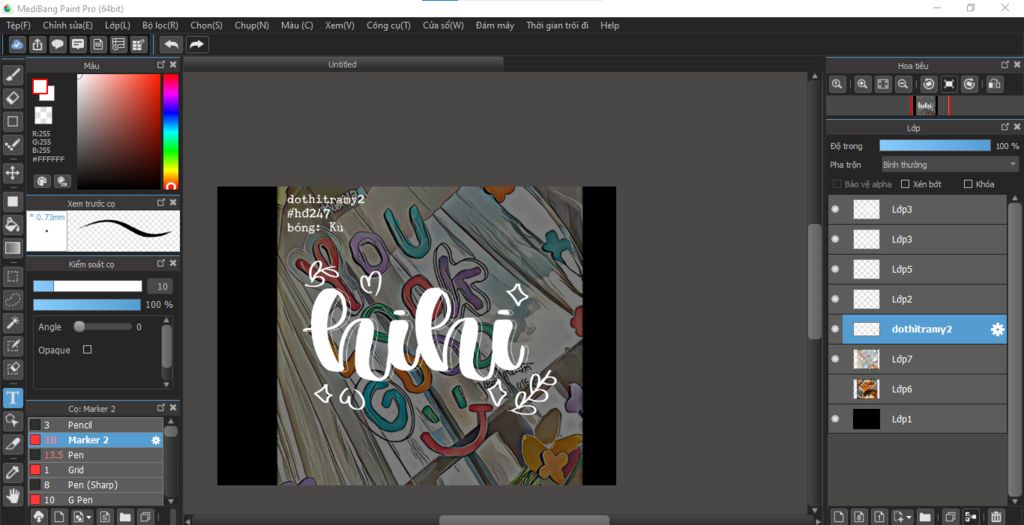Select the Hand tool
Screen dimensions: 1024x525
click(12, 496)
